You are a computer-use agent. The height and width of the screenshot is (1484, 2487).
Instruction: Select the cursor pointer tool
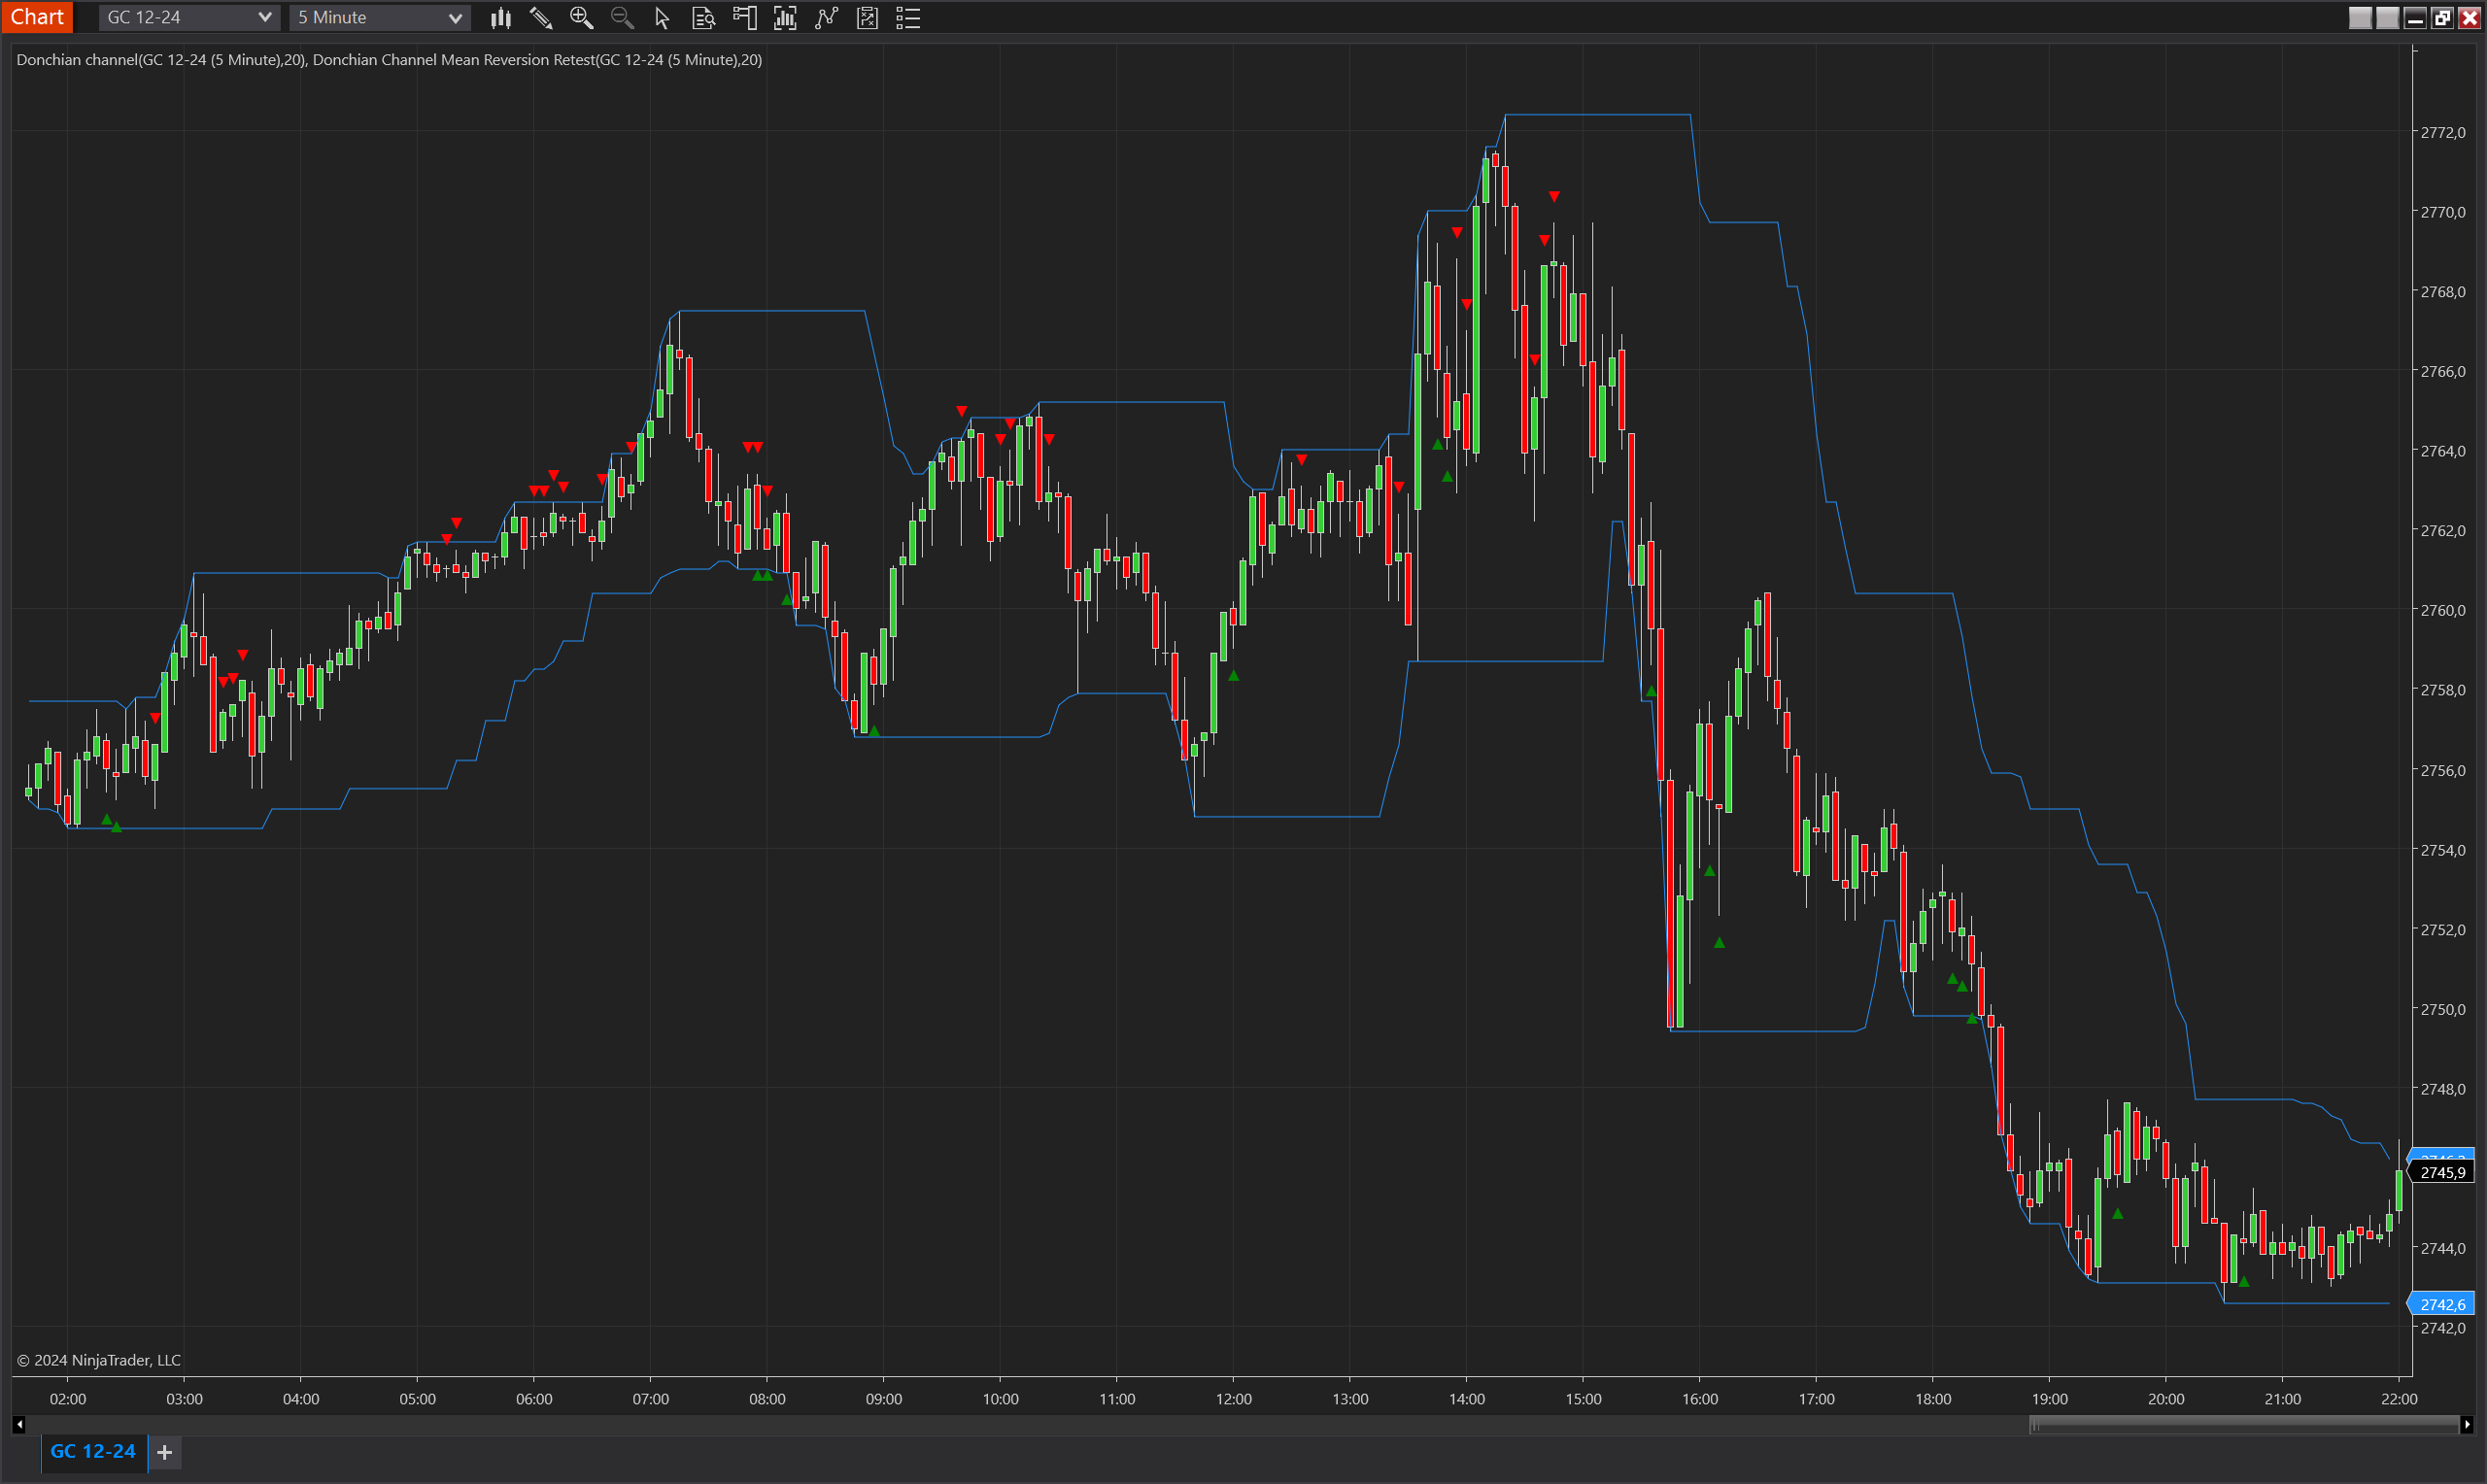[662, 18]
